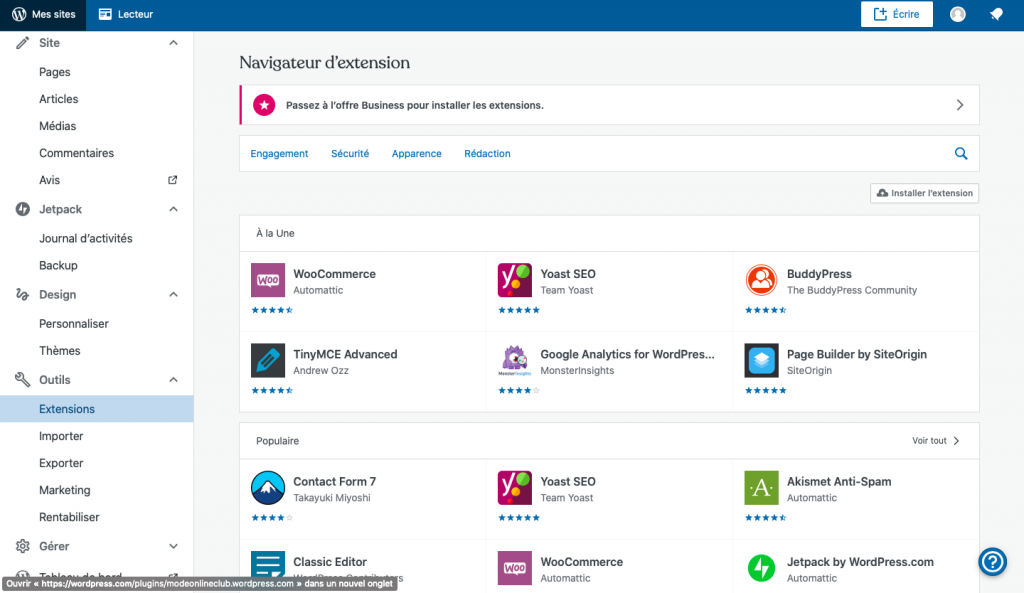Click 'Passez à l'offre Business' banner text
Screen dimensions: 1024x593
(415, 105)
